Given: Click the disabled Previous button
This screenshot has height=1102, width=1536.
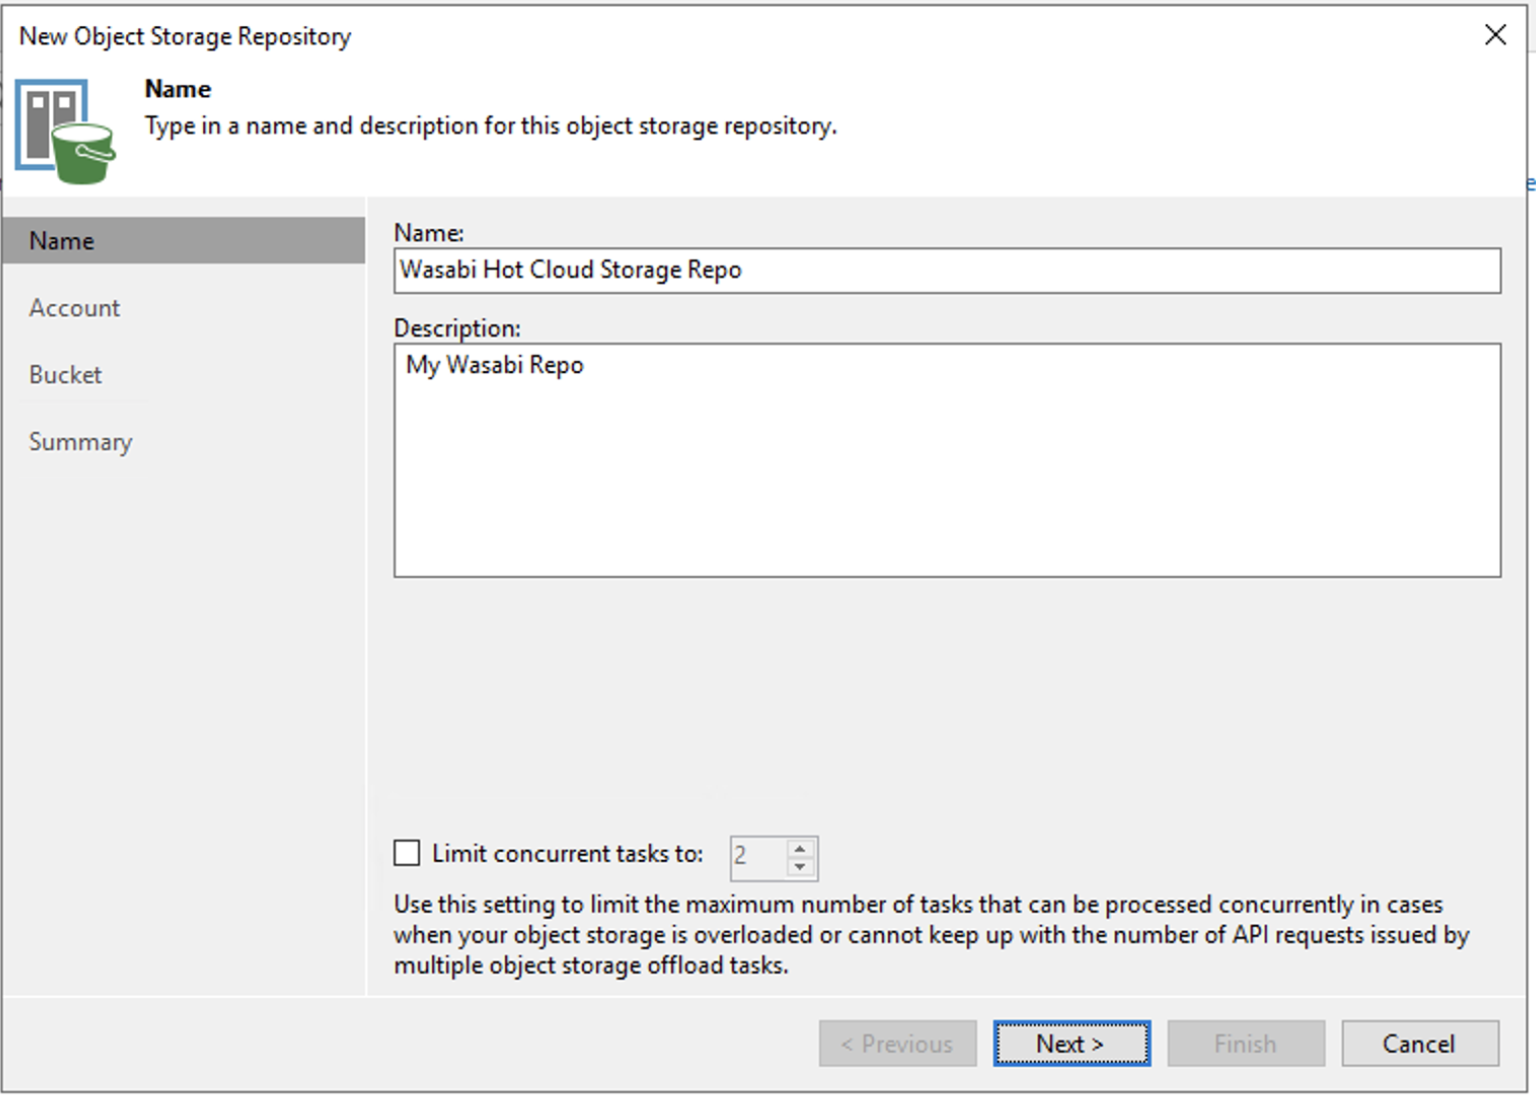Looking at the screenshot, I should click(898, 1043).
